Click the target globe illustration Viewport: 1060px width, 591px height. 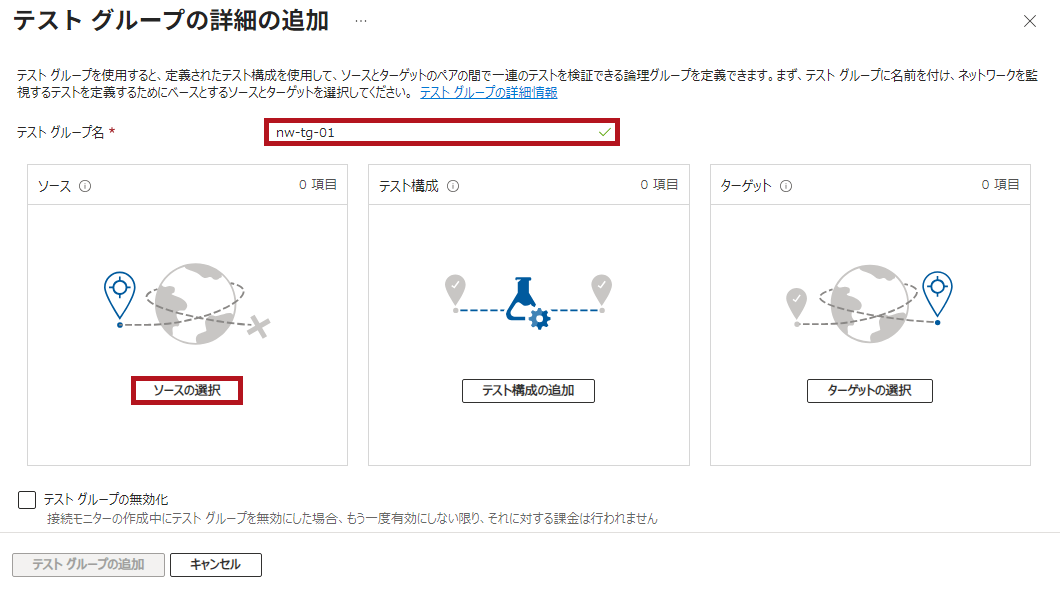tap(869, 303)
